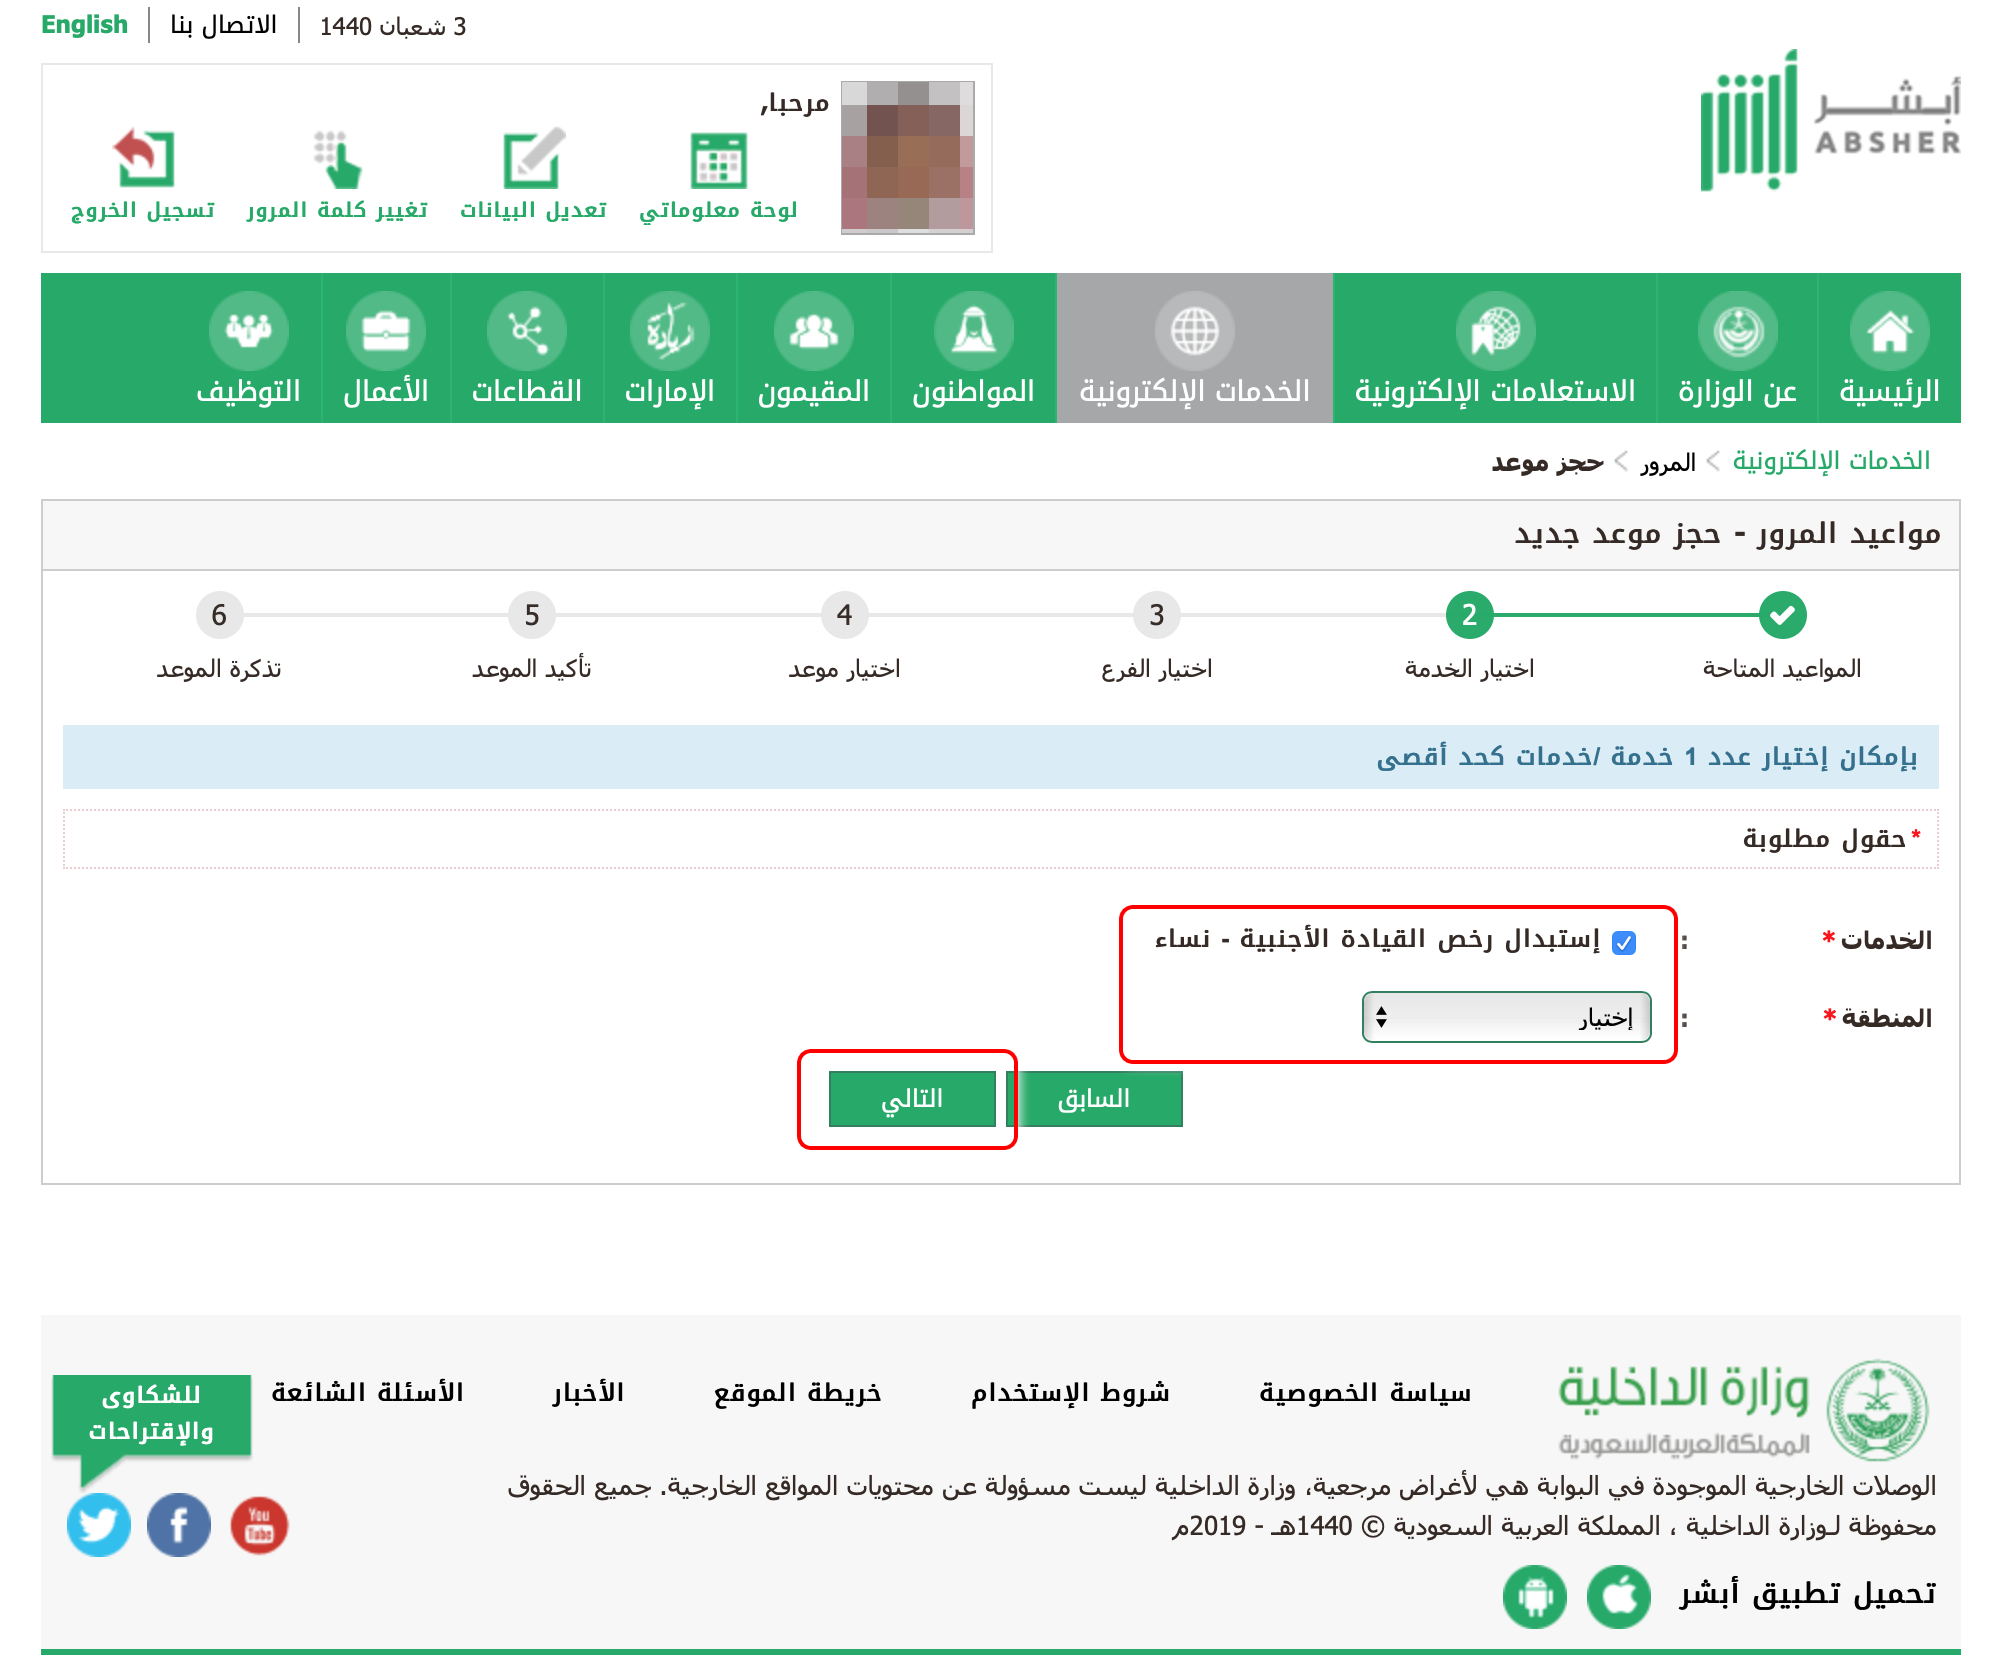Open change traffic password icon
The image size is (1996, 1662).
coord(337,160)
